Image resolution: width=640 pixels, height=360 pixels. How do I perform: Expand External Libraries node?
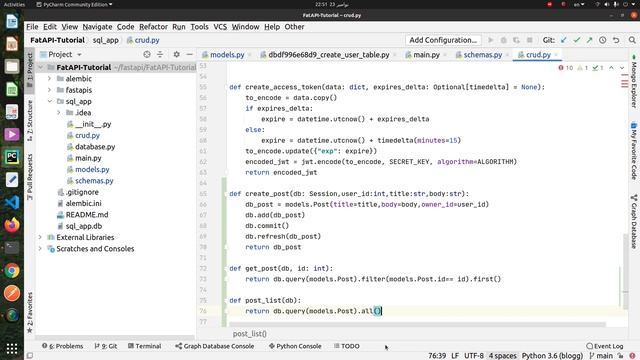(40, 237)
